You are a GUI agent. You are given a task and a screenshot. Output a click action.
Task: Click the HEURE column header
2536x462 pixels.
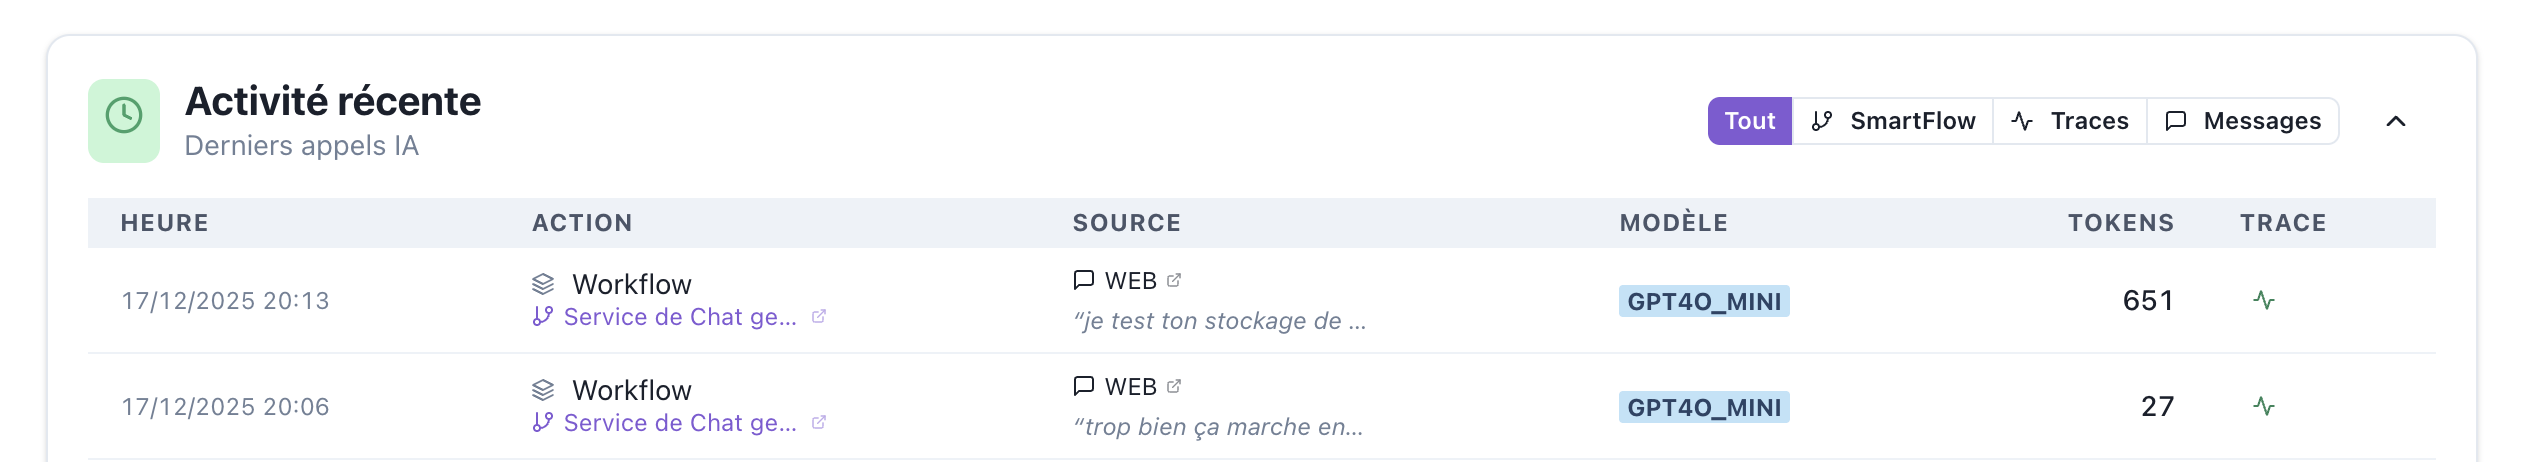coord(165,223)
